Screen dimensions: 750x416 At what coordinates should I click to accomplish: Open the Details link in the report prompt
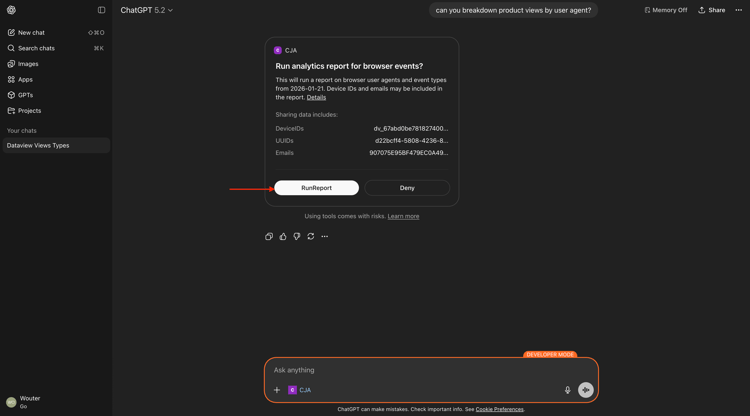pyautogui.click(x=316, y=97)
